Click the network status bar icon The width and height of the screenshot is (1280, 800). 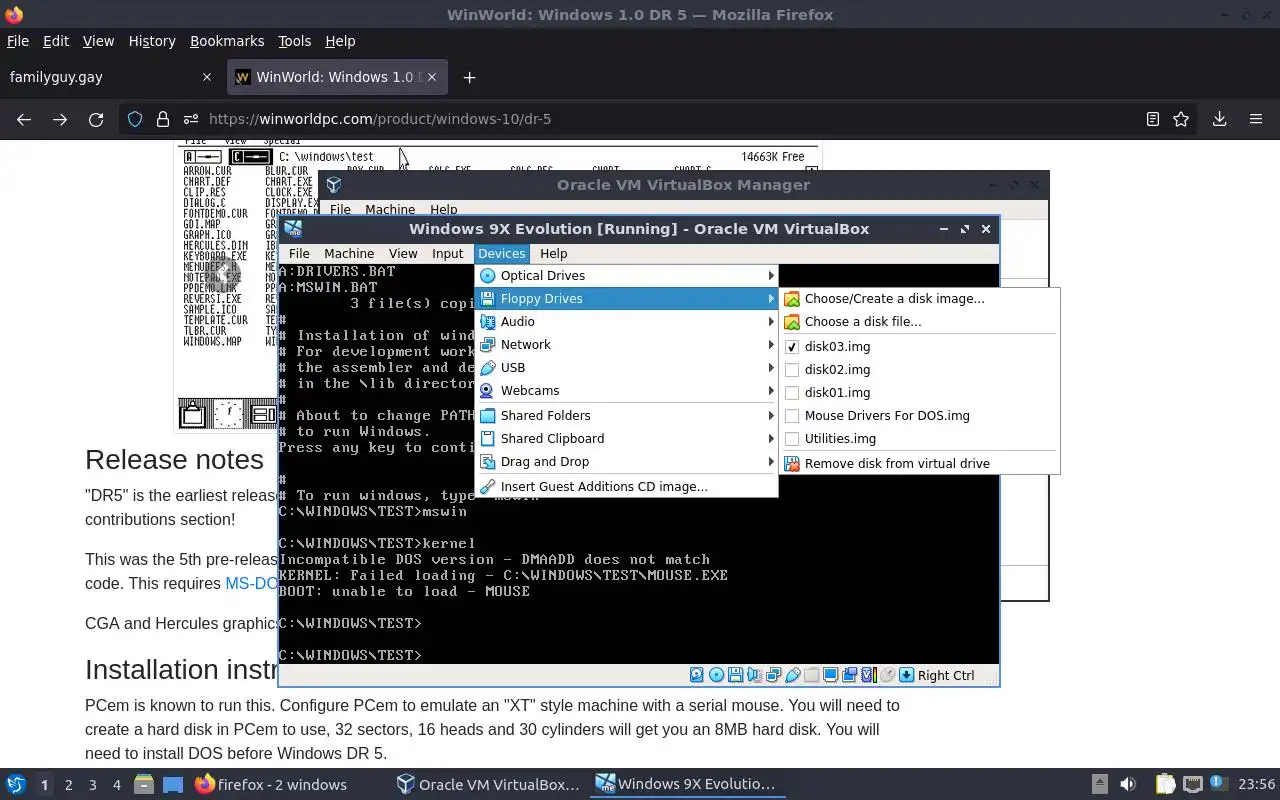773,675
